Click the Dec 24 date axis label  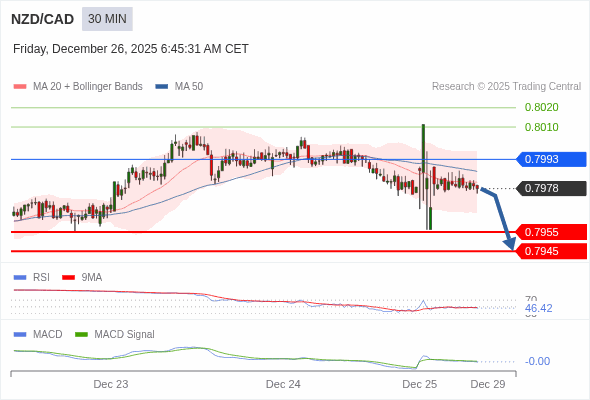[283, 384]
